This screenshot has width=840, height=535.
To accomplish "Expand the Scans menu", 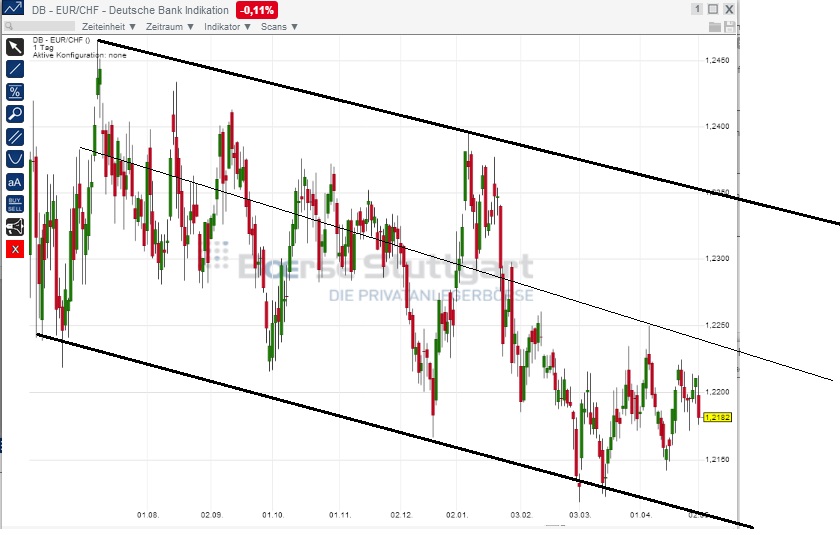I will pyautogui.click(x=279, y=27).
